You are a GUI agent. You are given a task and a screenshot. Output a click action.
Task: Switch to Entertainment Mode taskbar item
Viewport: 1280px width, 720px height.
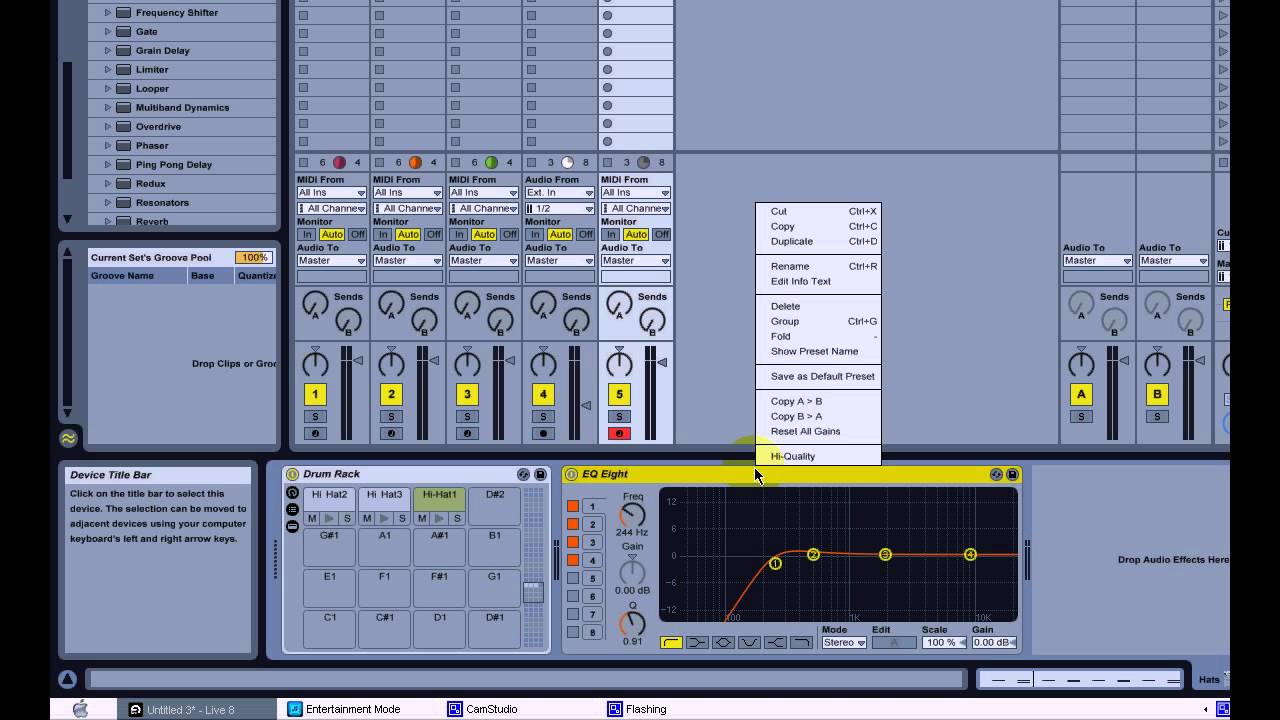point(343,709)
